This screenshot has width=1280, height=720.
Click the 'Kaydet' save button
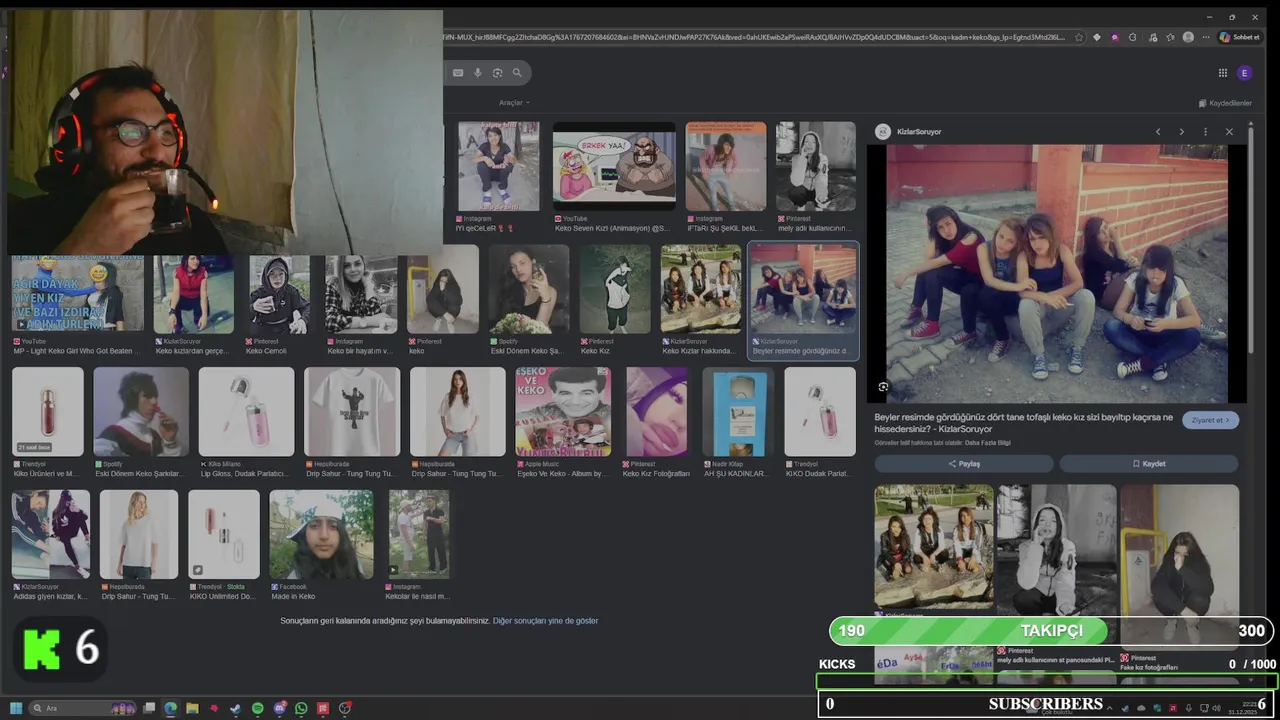point(1149,464)
